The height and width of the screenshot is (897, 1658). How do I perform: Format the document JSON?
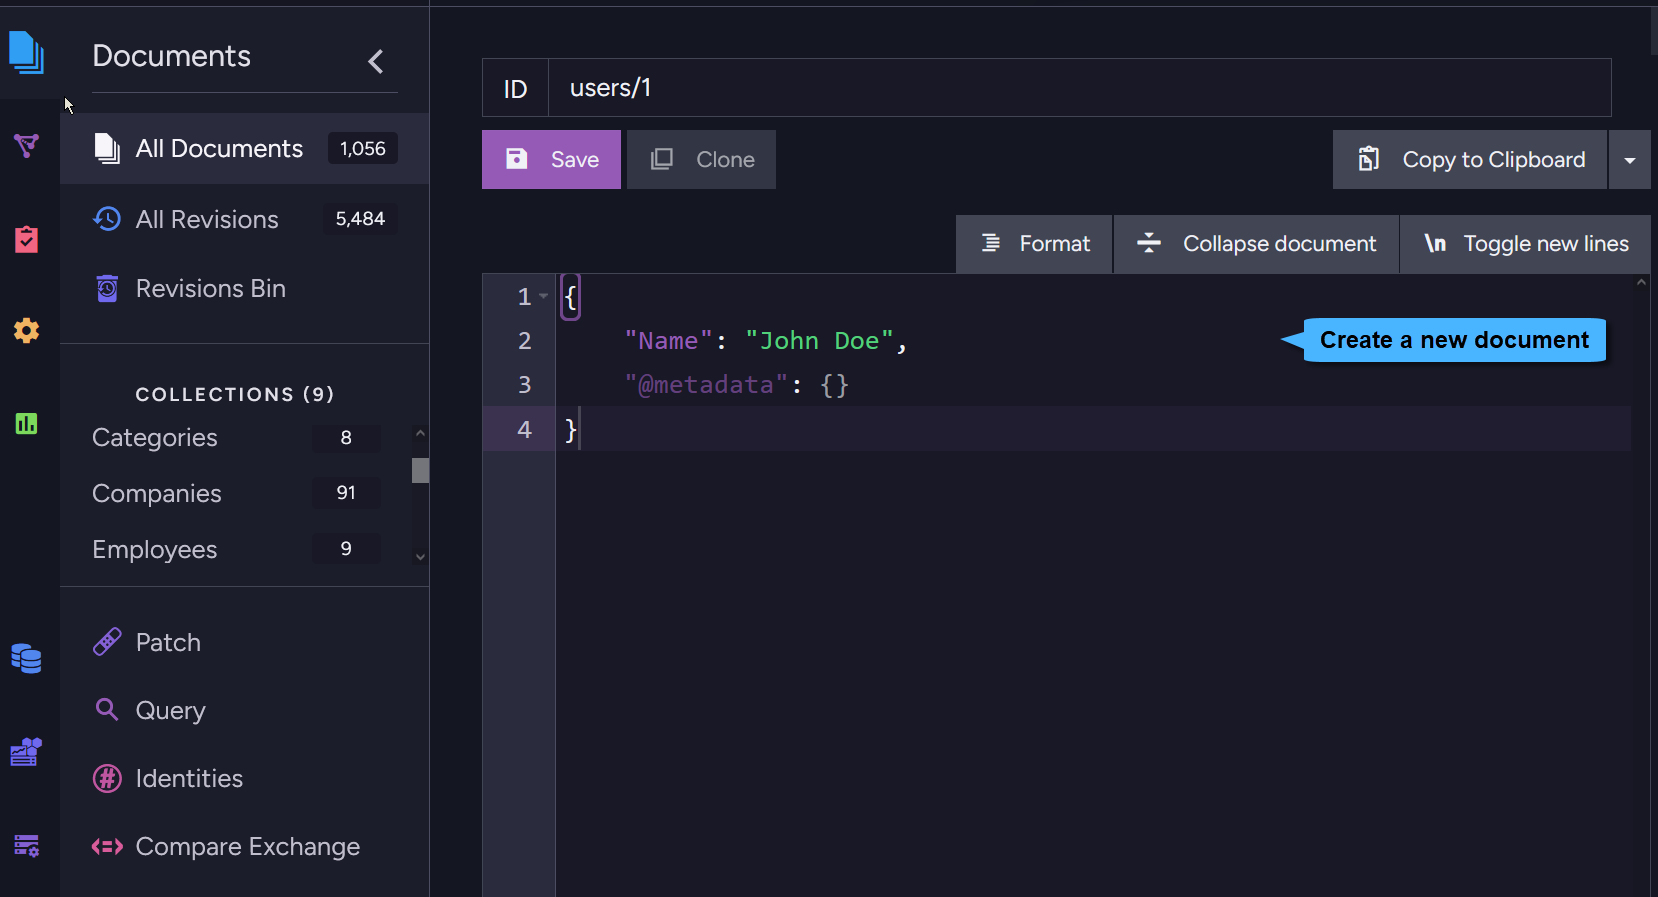[x=1034, y=244]
